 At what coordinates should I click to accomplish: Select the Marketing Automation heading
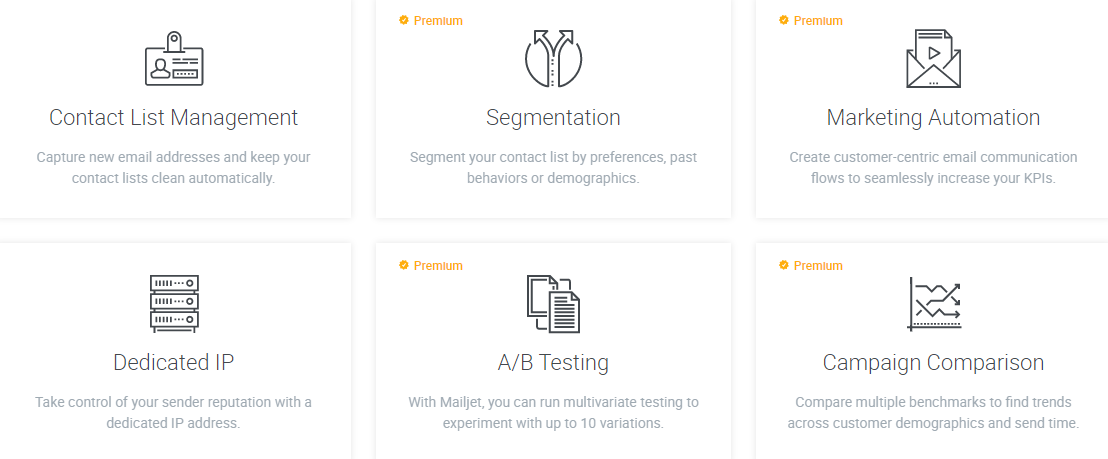pyautogui.click(x=933, y=117)
